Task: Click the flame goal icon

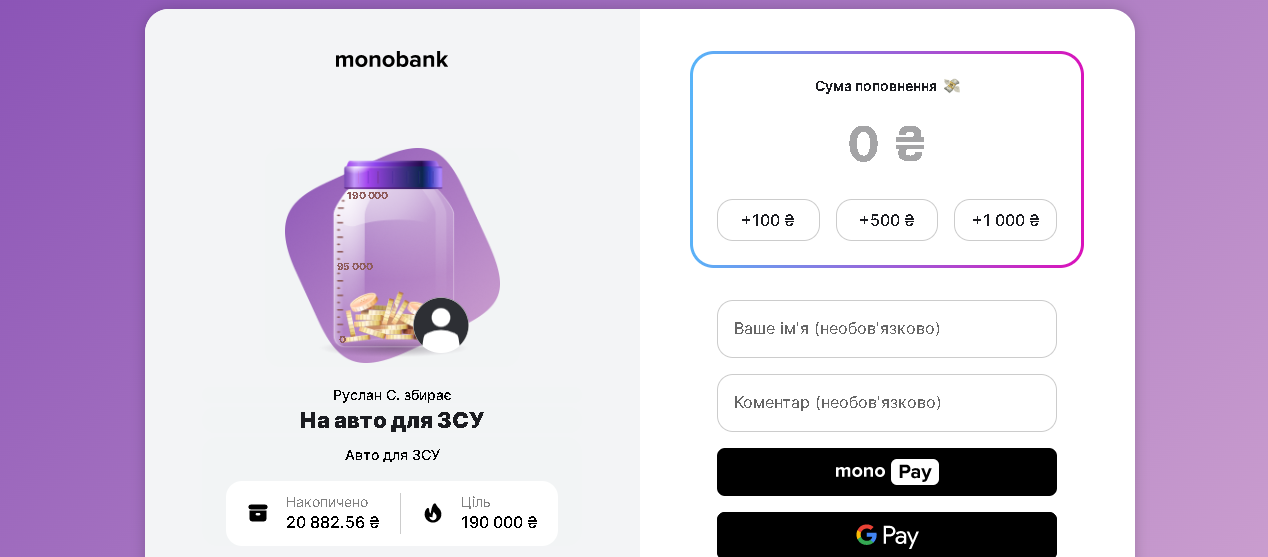Action: [x=432, y=513]
